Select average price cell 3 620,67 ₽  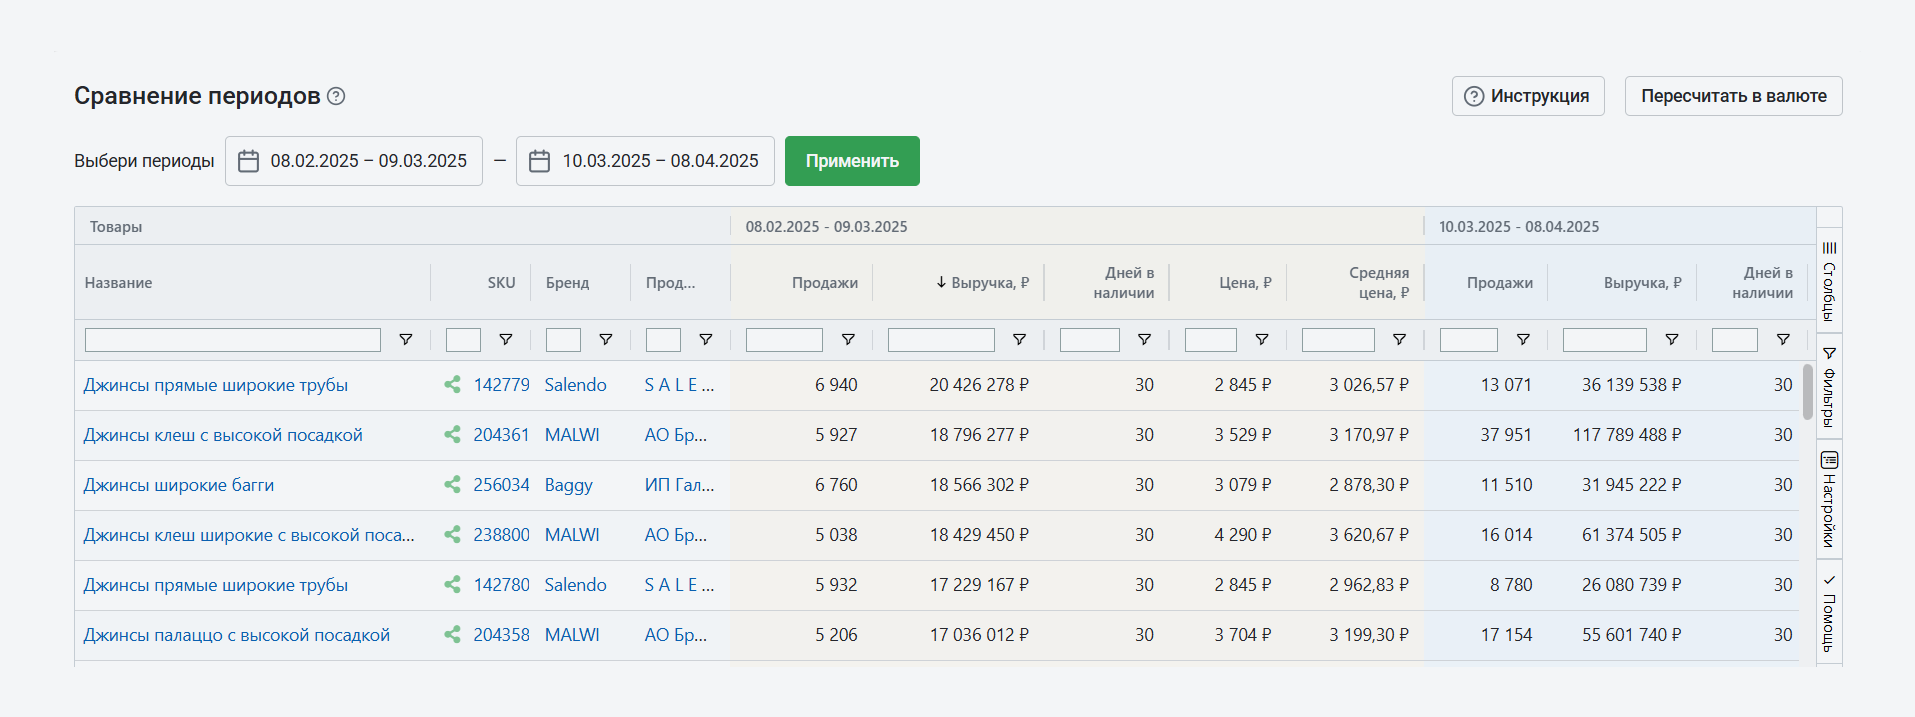[x=1369, y=535]
